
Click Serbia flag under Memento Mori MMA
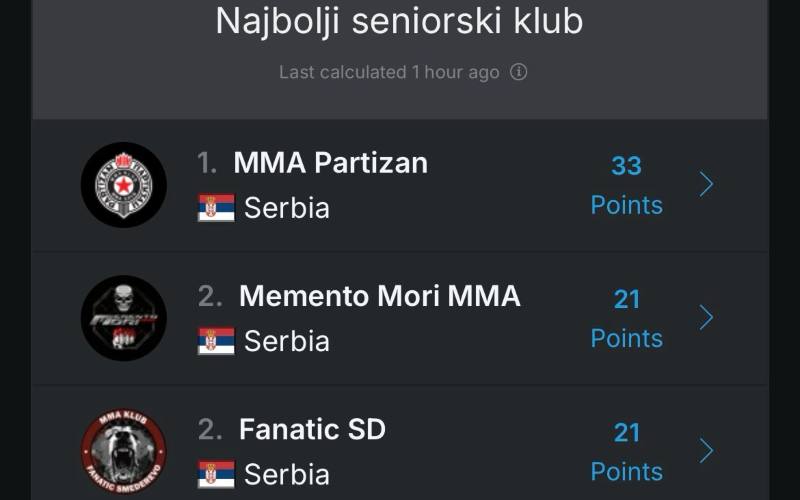[x=216, y=341]
